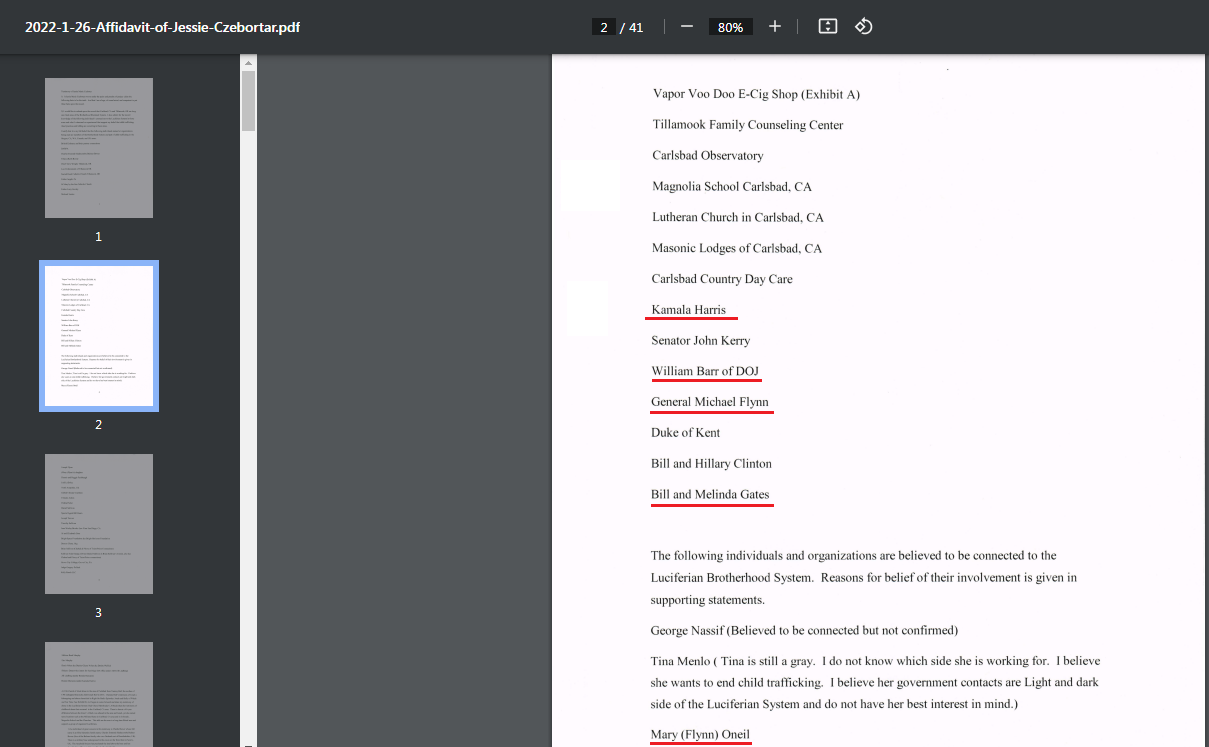Select the highlighted page 2 thumbnail
Screen dimensions: 1209x747
coord(99,336)
